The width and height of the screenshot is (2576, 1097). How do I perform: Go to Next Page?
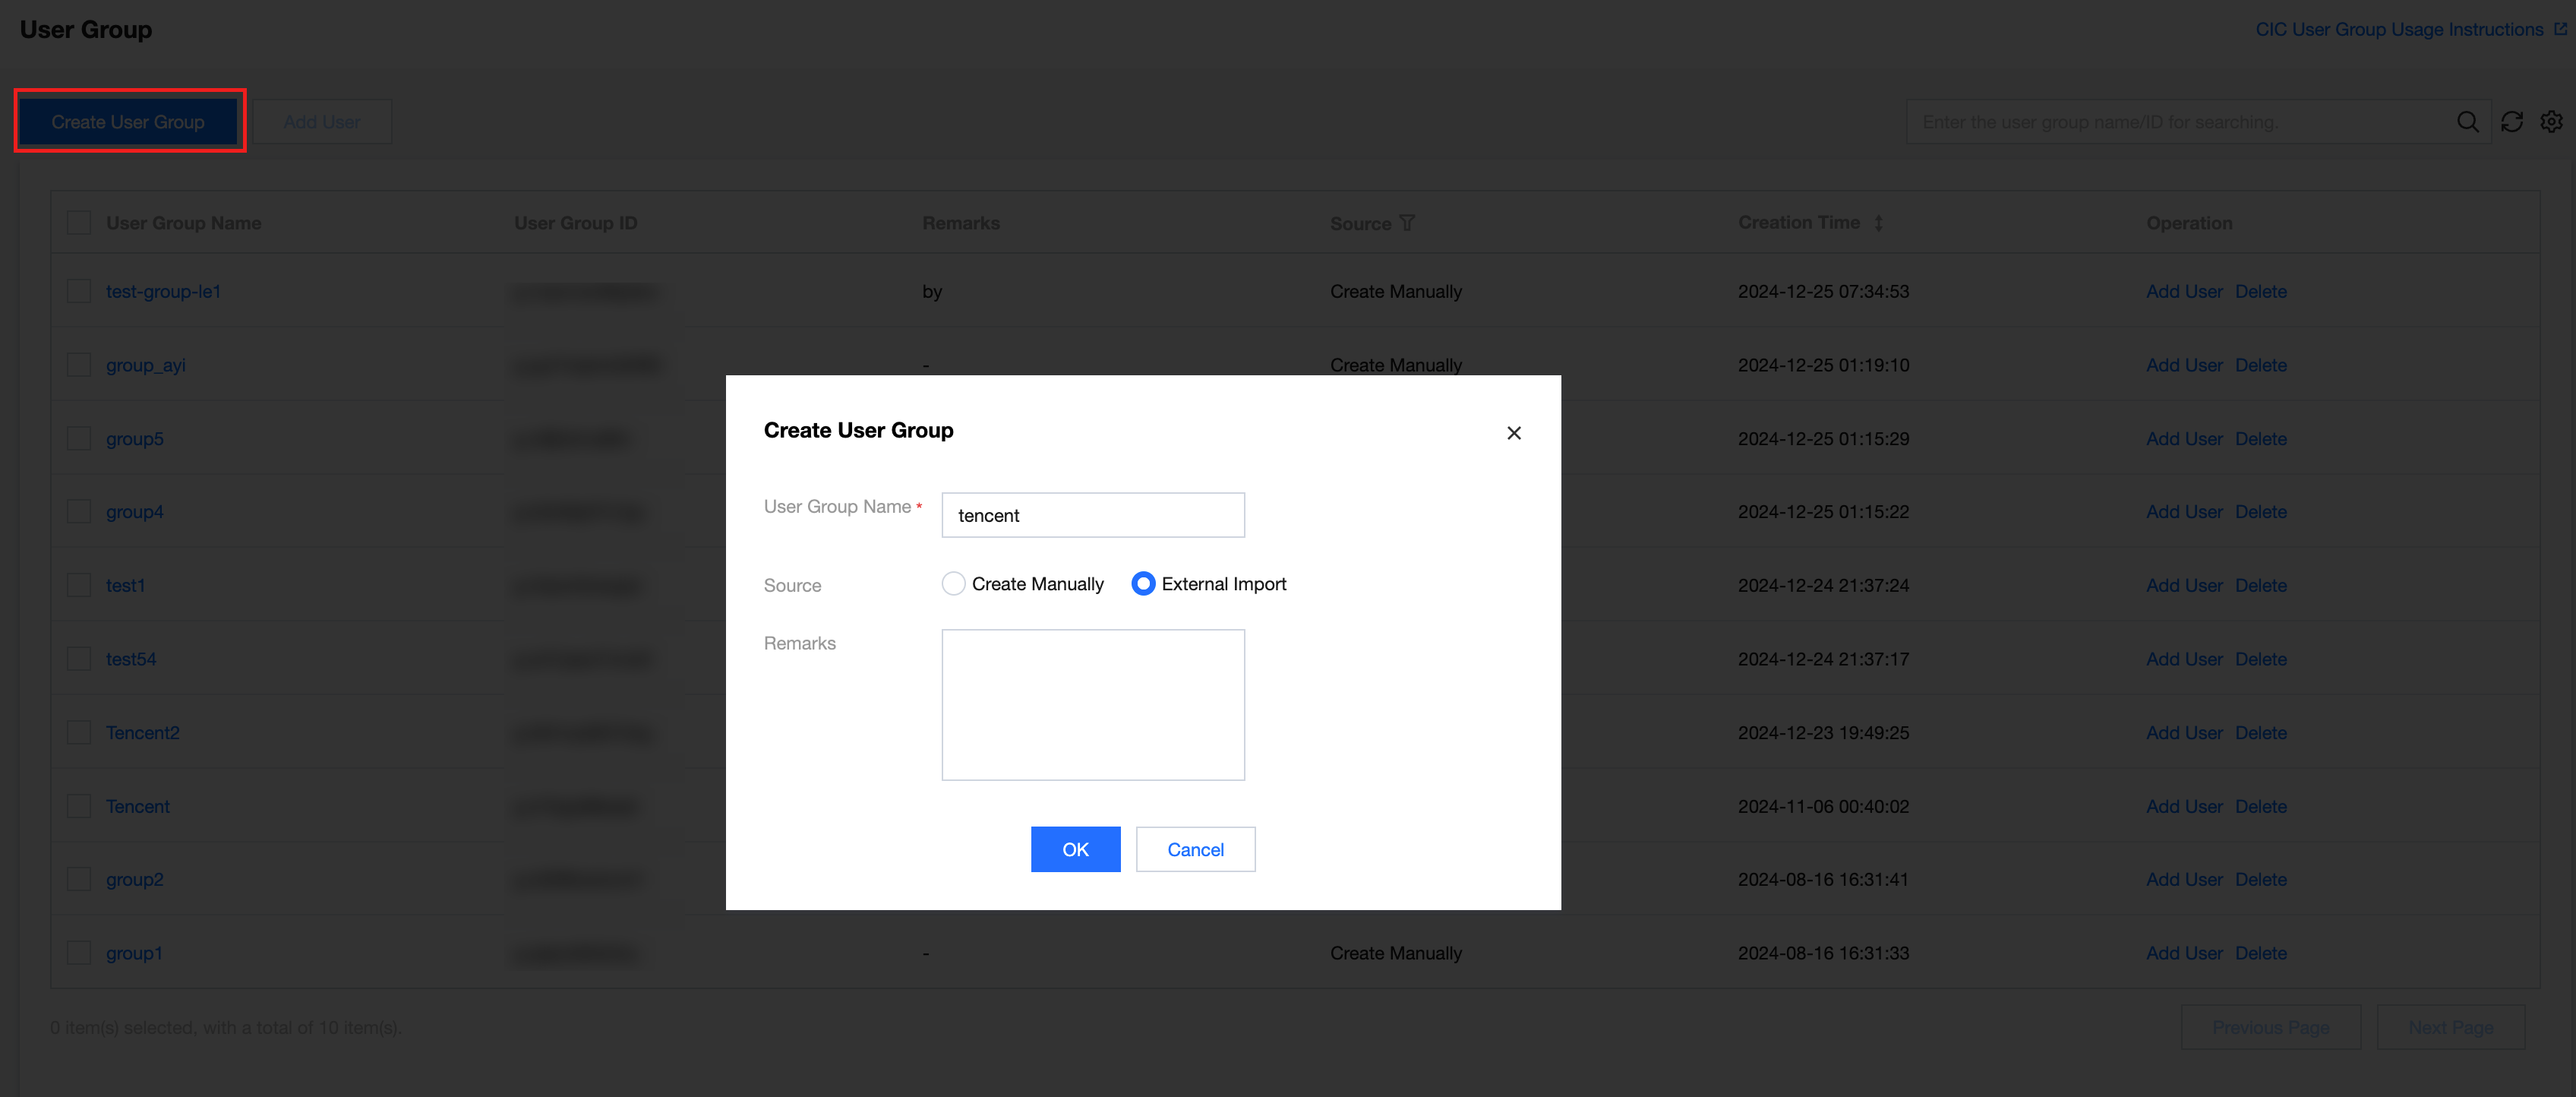coord(2449,1027)
